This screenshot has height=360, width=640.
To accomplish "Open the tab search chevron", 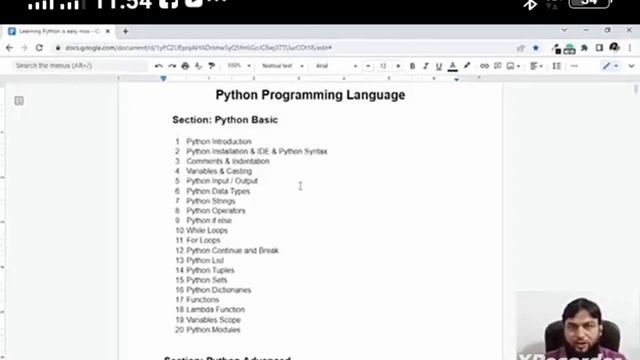I will [564, 30].
